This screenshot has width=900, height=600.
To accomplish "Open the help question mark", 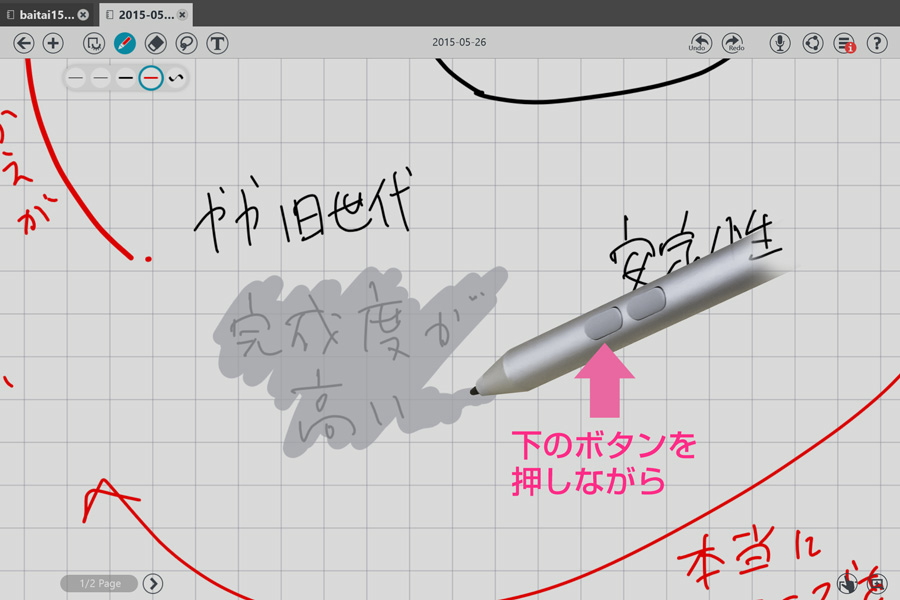I will pos(877,43).
